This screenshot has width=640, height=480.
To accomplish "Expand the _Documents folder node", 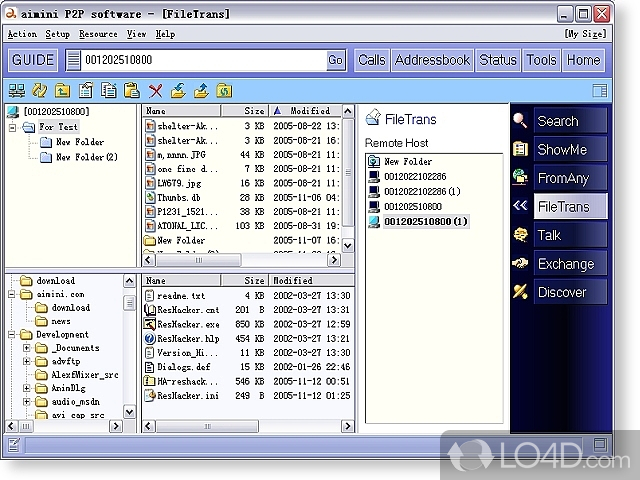I will [27, 347].
